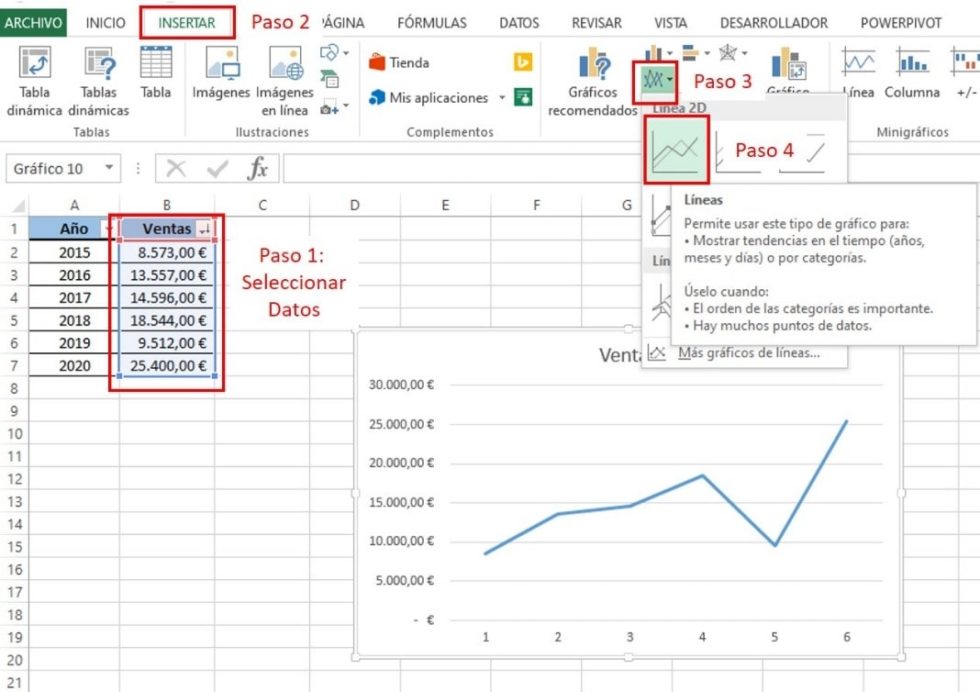
Task: Select cell with 8.573,00 €
Action: 167,253
